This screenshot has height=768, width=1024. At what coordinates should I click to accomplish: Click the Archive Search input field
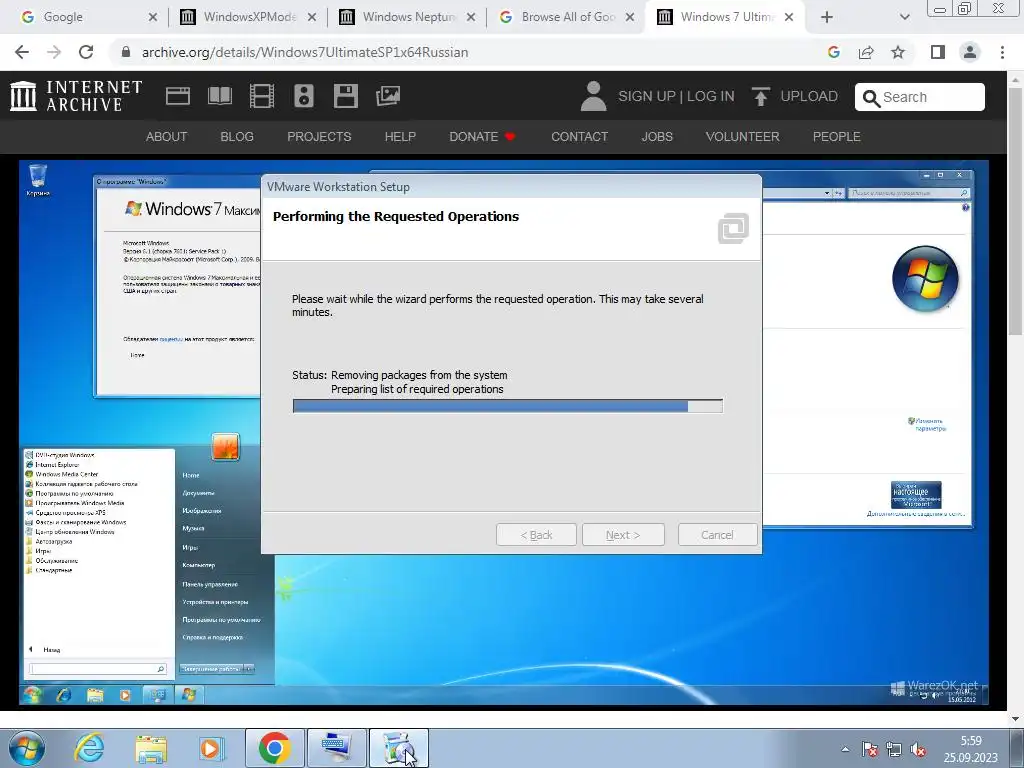coord(920,97)
